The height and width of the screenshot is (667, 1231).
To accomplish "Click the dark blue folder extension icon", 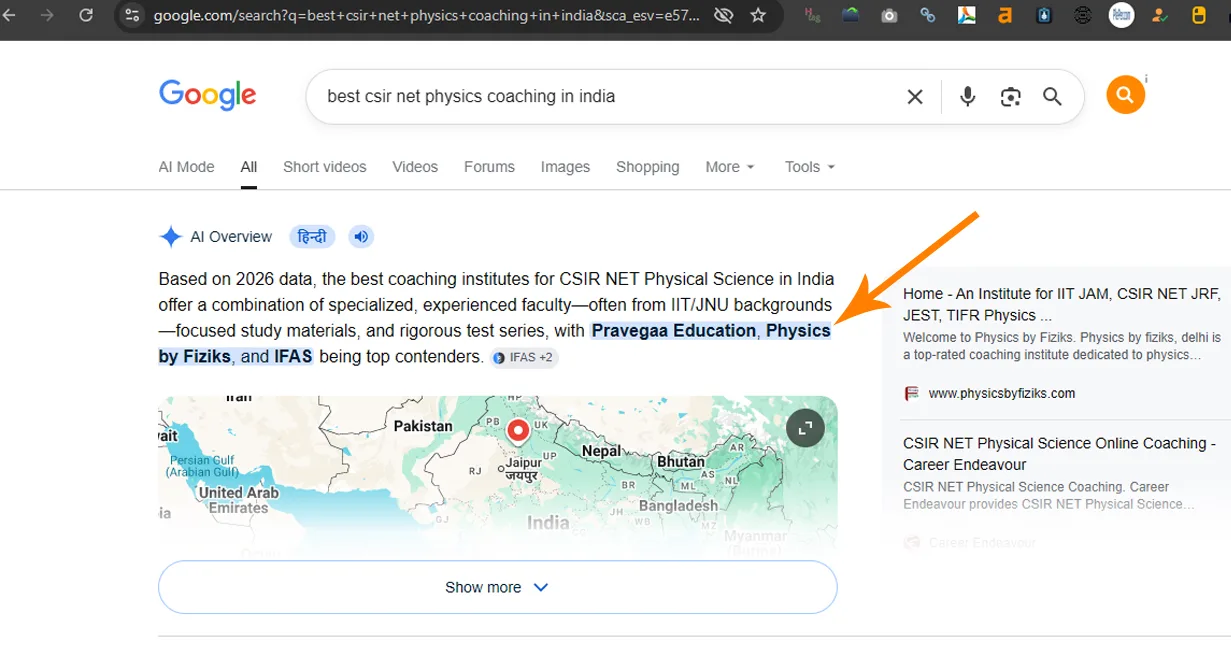I will coord(852,15).
